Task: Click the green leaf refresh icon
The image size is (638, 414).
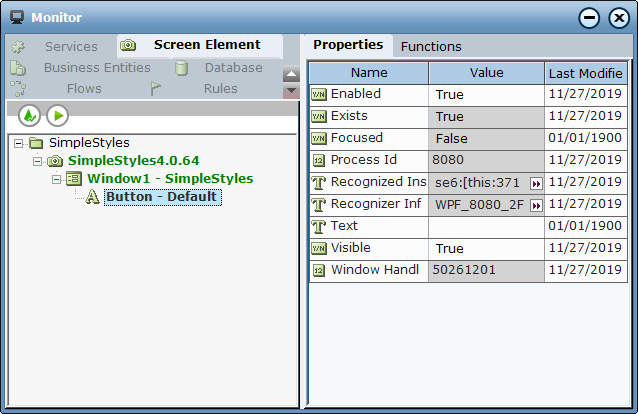Action: (29, 116)
